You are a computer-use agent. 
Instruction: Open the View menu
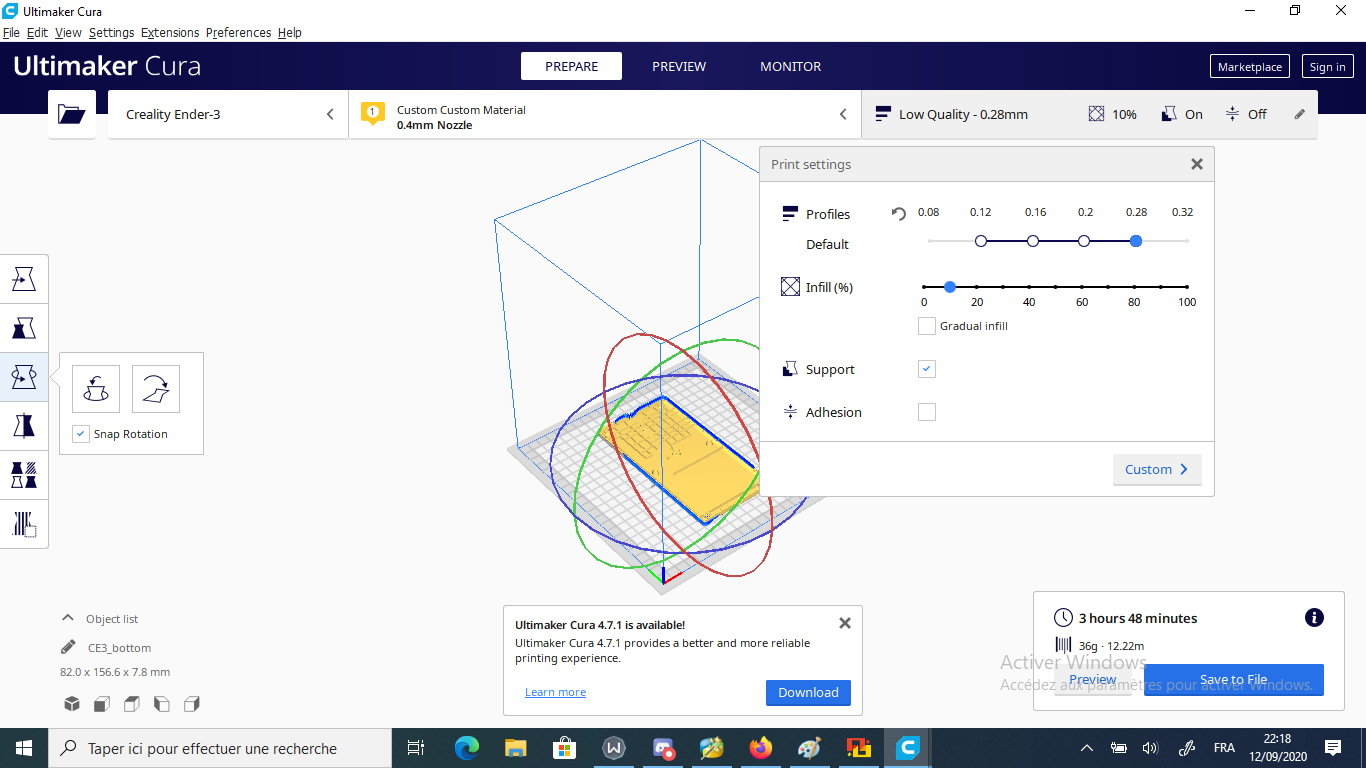[68, 32]
